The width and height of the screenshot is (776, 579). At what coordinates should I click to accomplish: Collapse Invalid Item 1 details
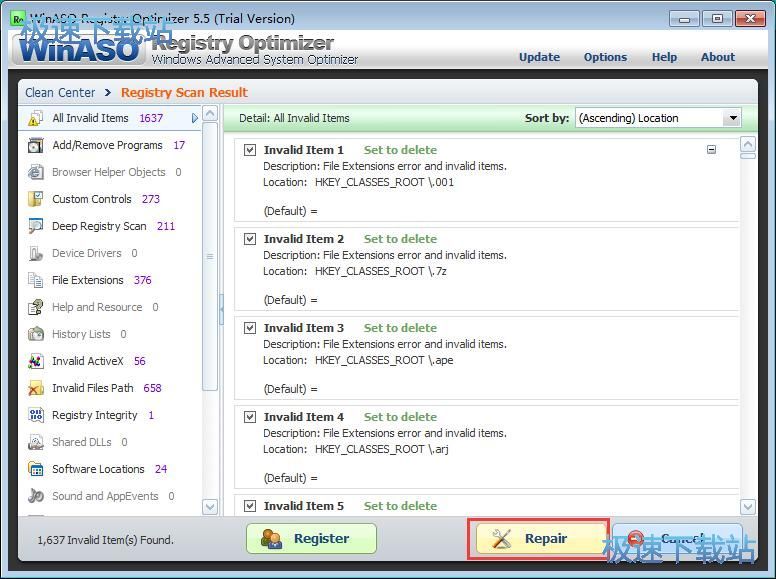click(711, 149)
